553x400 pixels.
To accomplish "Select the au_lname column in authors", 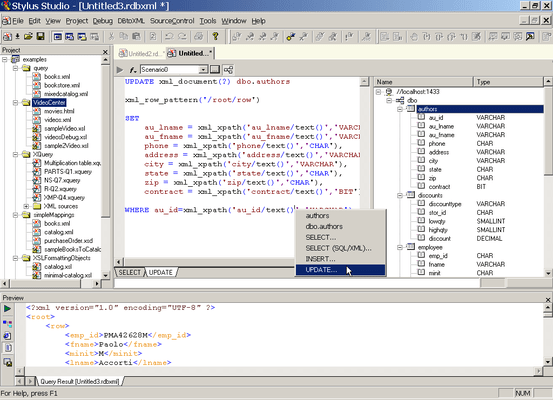I will point(441,126).
